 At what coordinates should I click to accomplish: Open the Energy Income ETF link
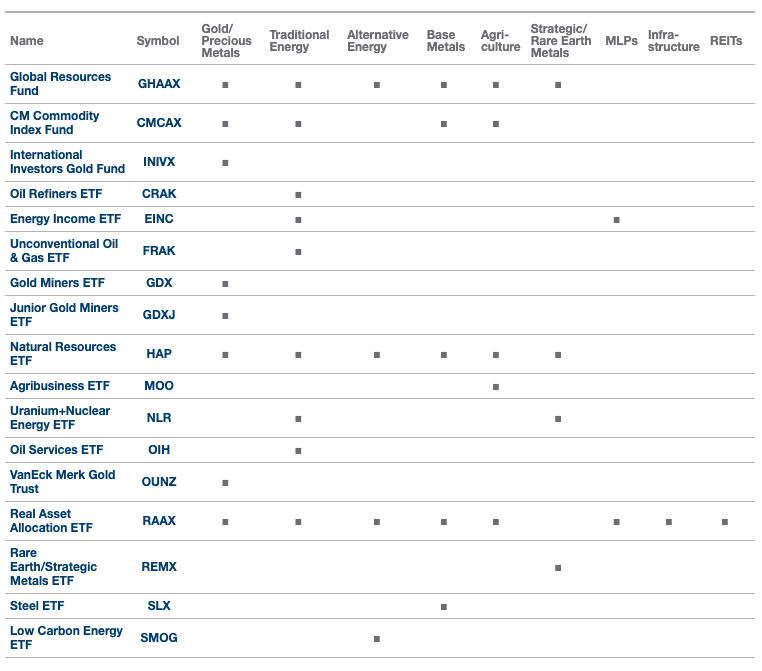pos(66,219)
